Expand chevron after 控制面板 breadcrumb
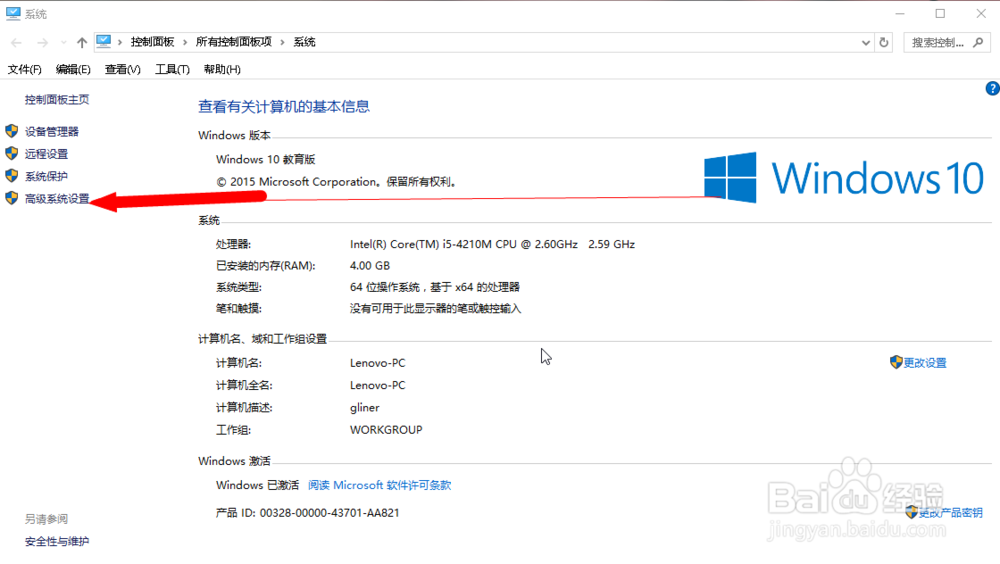The image size is (1000, 564). pos(185,42)
